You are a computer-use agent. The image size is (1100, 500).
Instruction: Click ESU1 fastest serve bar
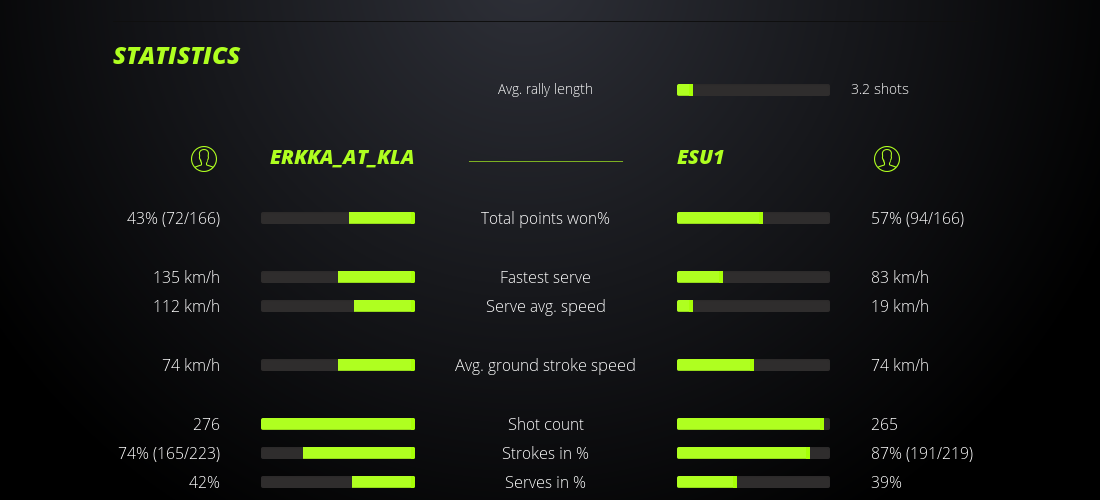tap(753, 277)
